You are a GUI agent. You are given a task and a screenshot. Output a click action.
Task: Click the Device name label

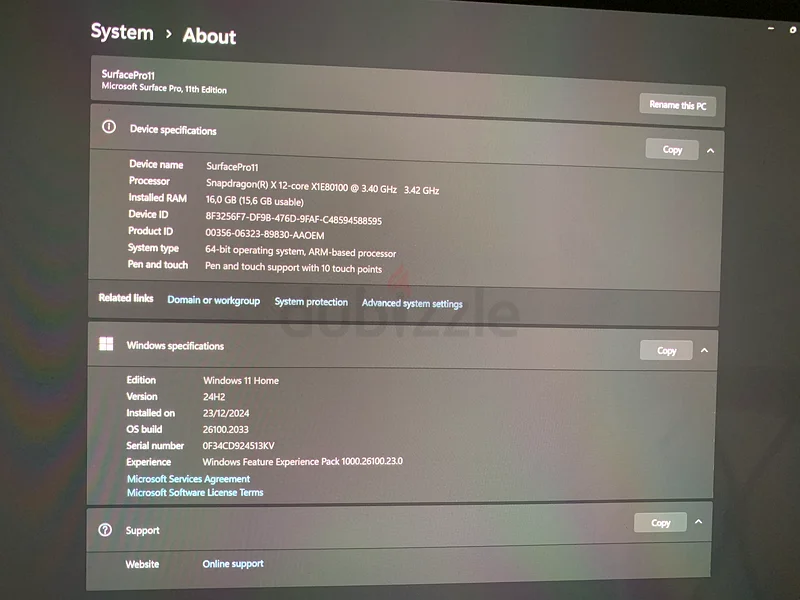(x=156, y=164)
